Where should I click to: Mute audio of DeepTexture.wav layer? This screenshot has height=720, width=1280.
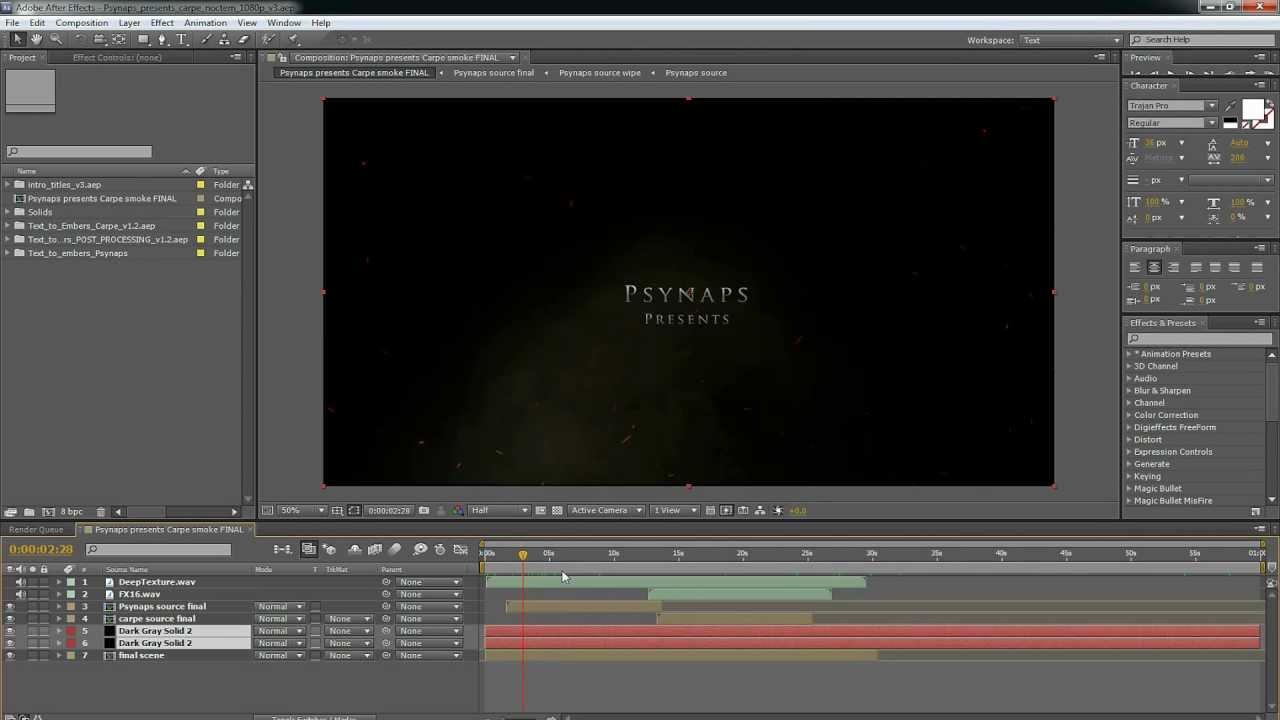21,582
